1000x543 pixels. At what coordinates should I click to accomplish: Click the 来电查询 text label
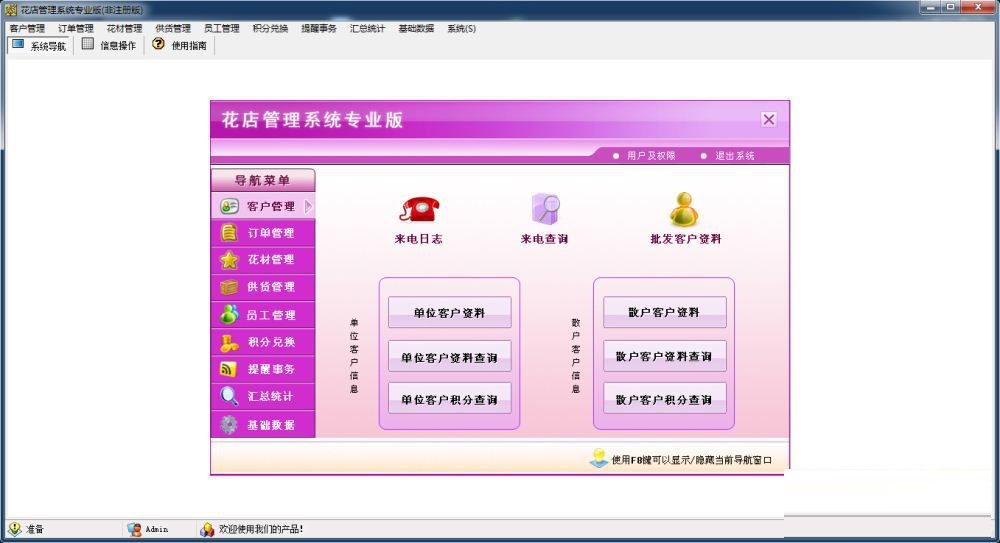click(544, 239)
